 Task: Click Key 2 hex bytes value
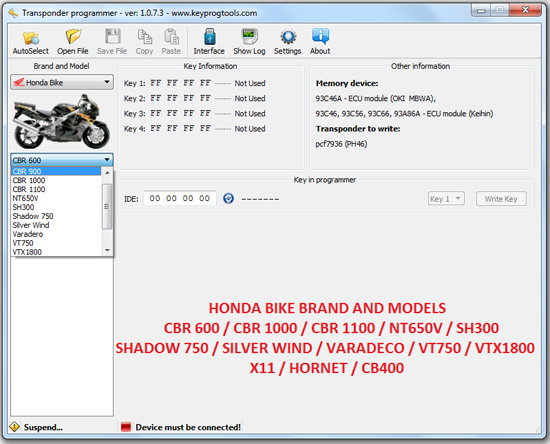181,98
